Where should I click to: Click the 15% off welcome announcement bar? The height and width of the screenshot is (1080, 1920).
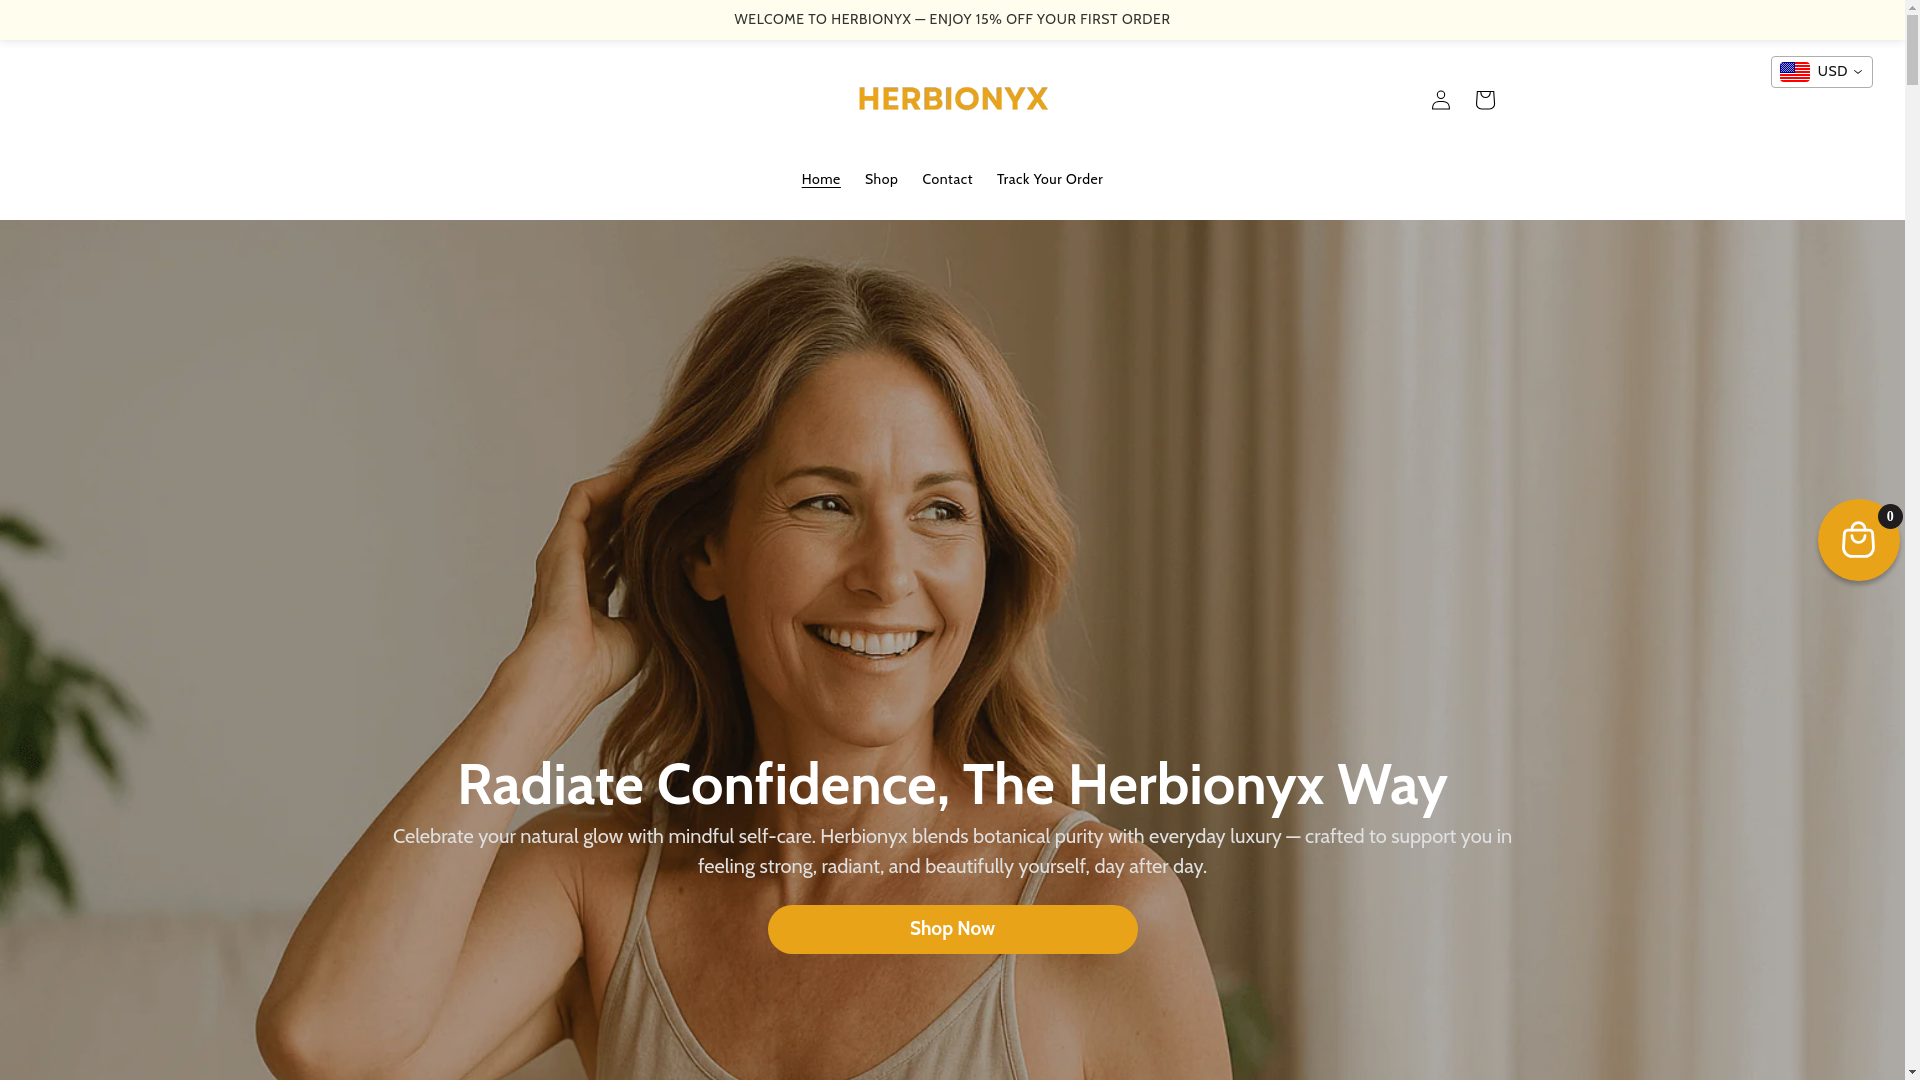(x=952, y=19)
